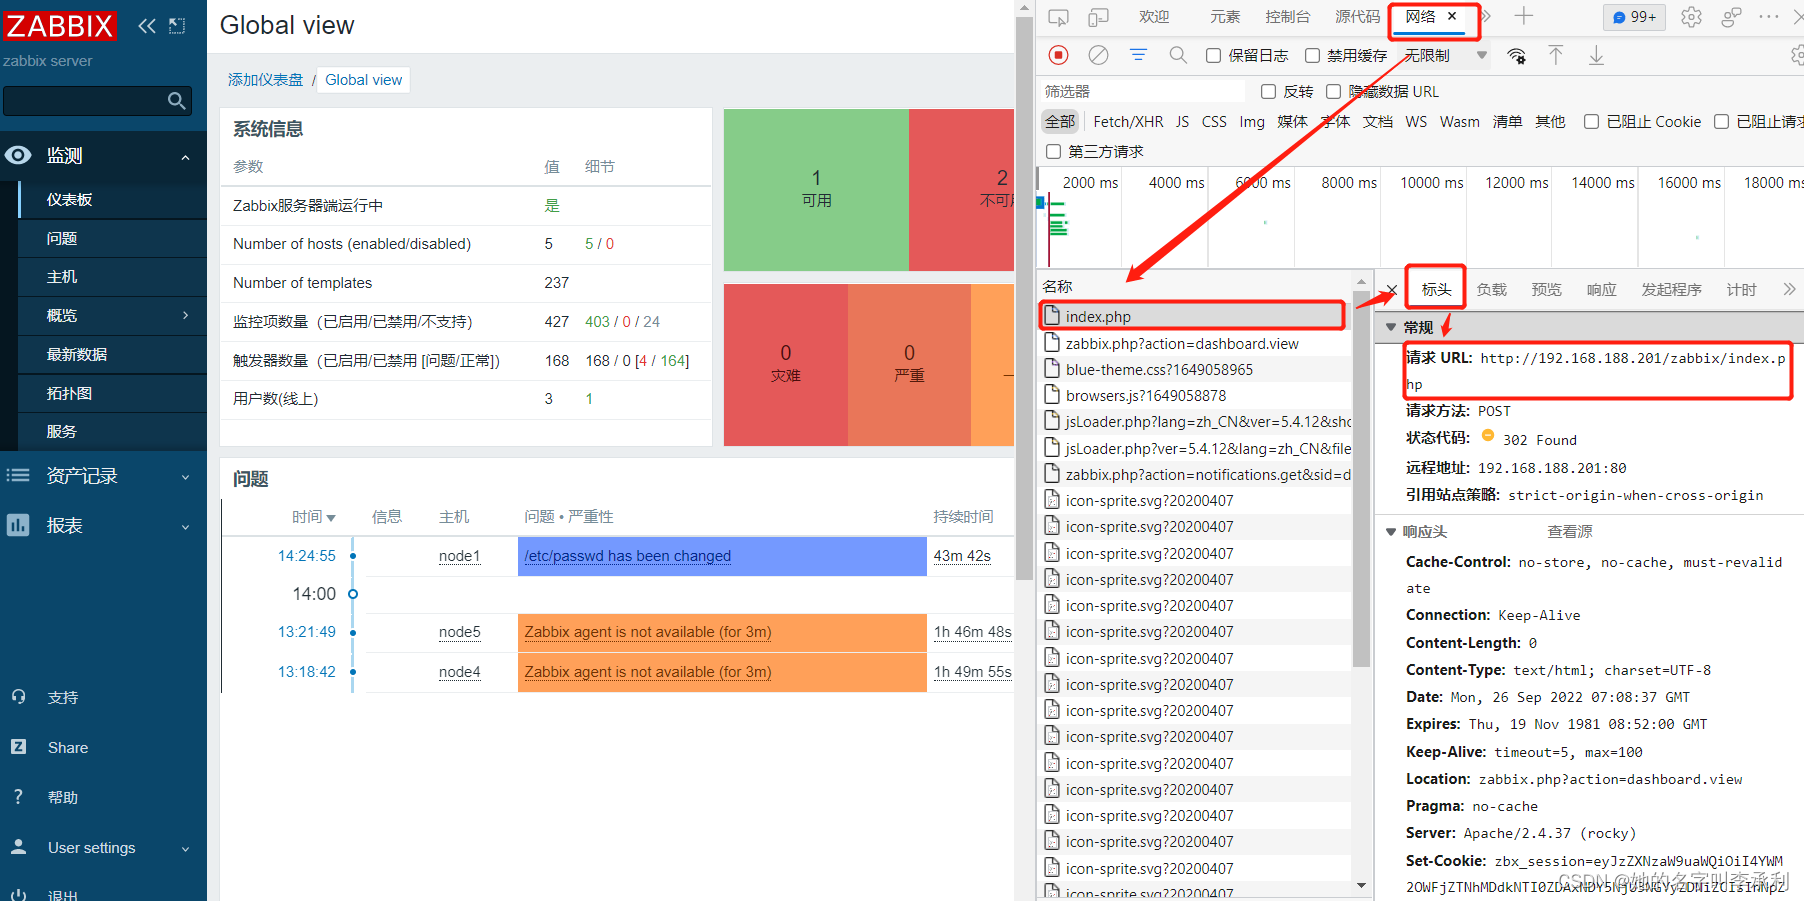1804x901 pixels.
Task: Tick the 隐藏数据 URL checkbox
Action: (x=1332, y=92)
